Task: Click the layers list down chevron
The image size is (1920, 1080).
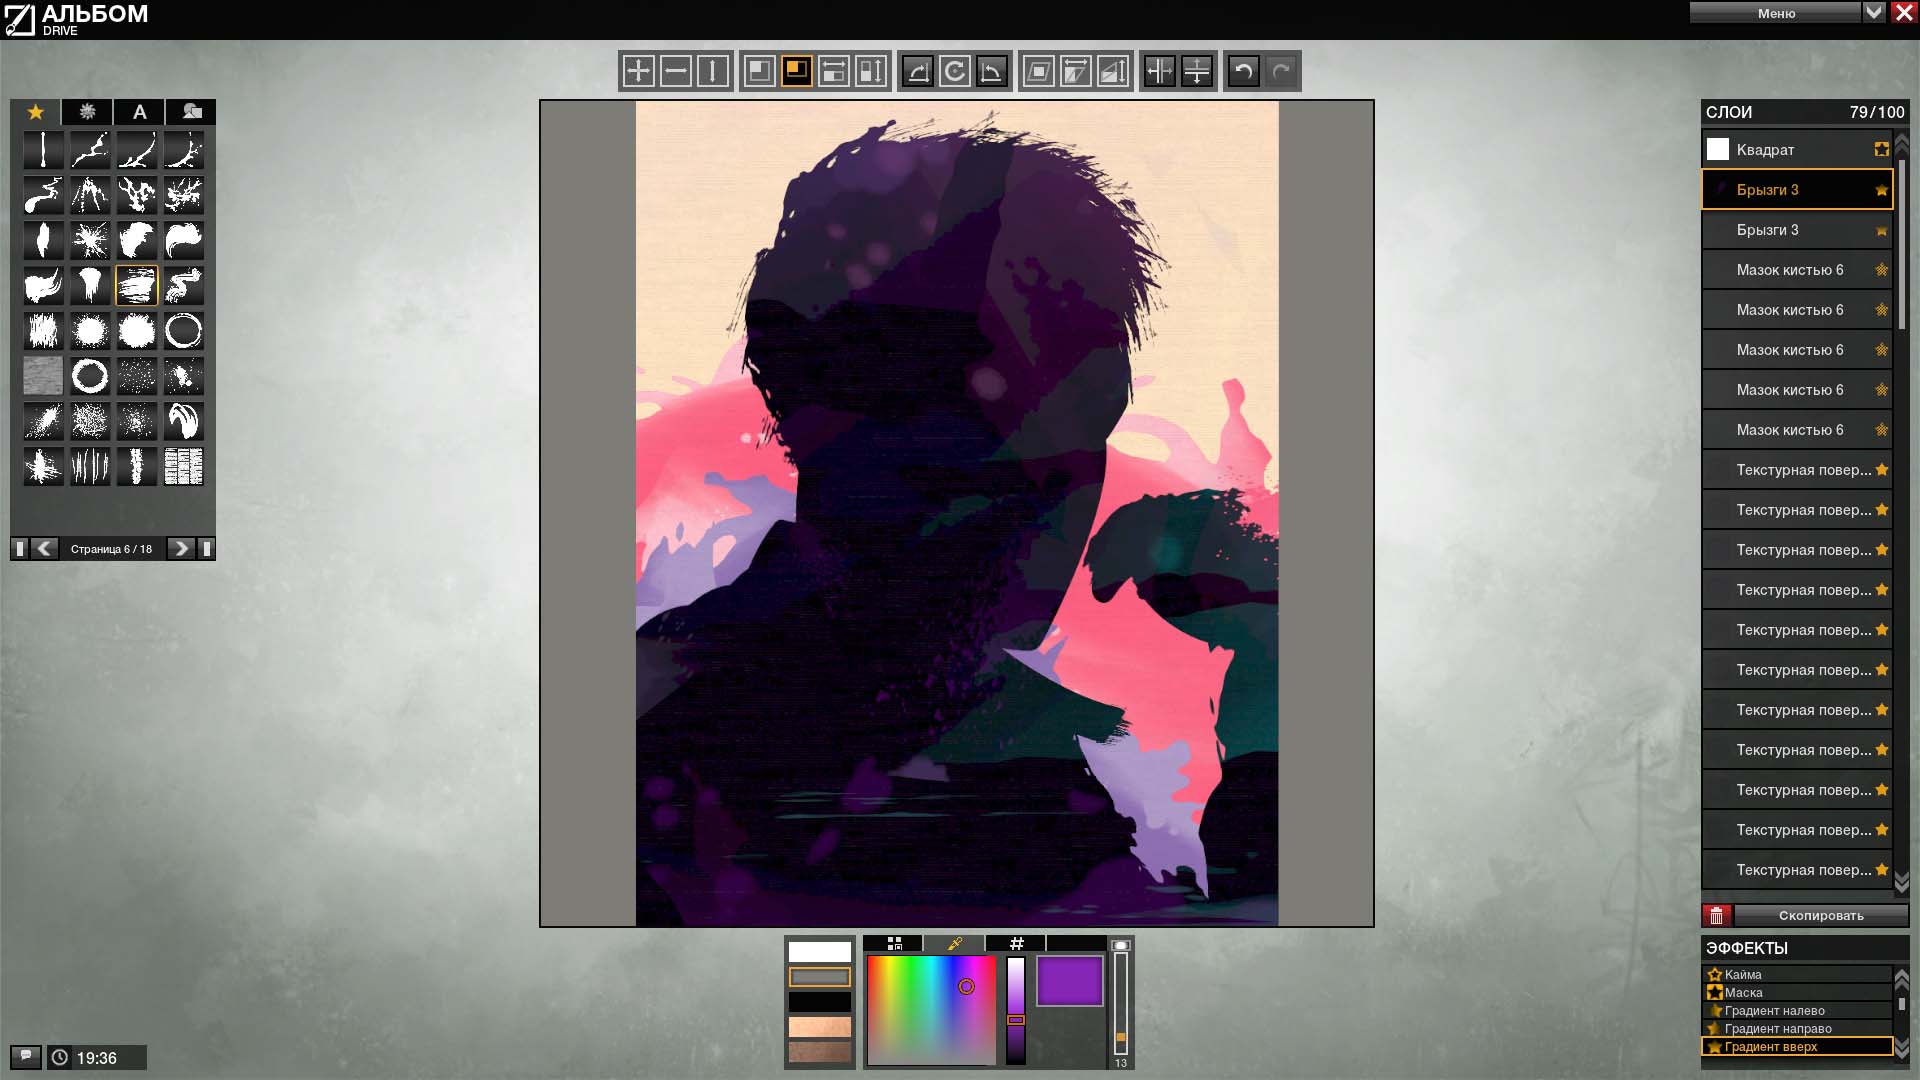Action: tap(1902, 879)
